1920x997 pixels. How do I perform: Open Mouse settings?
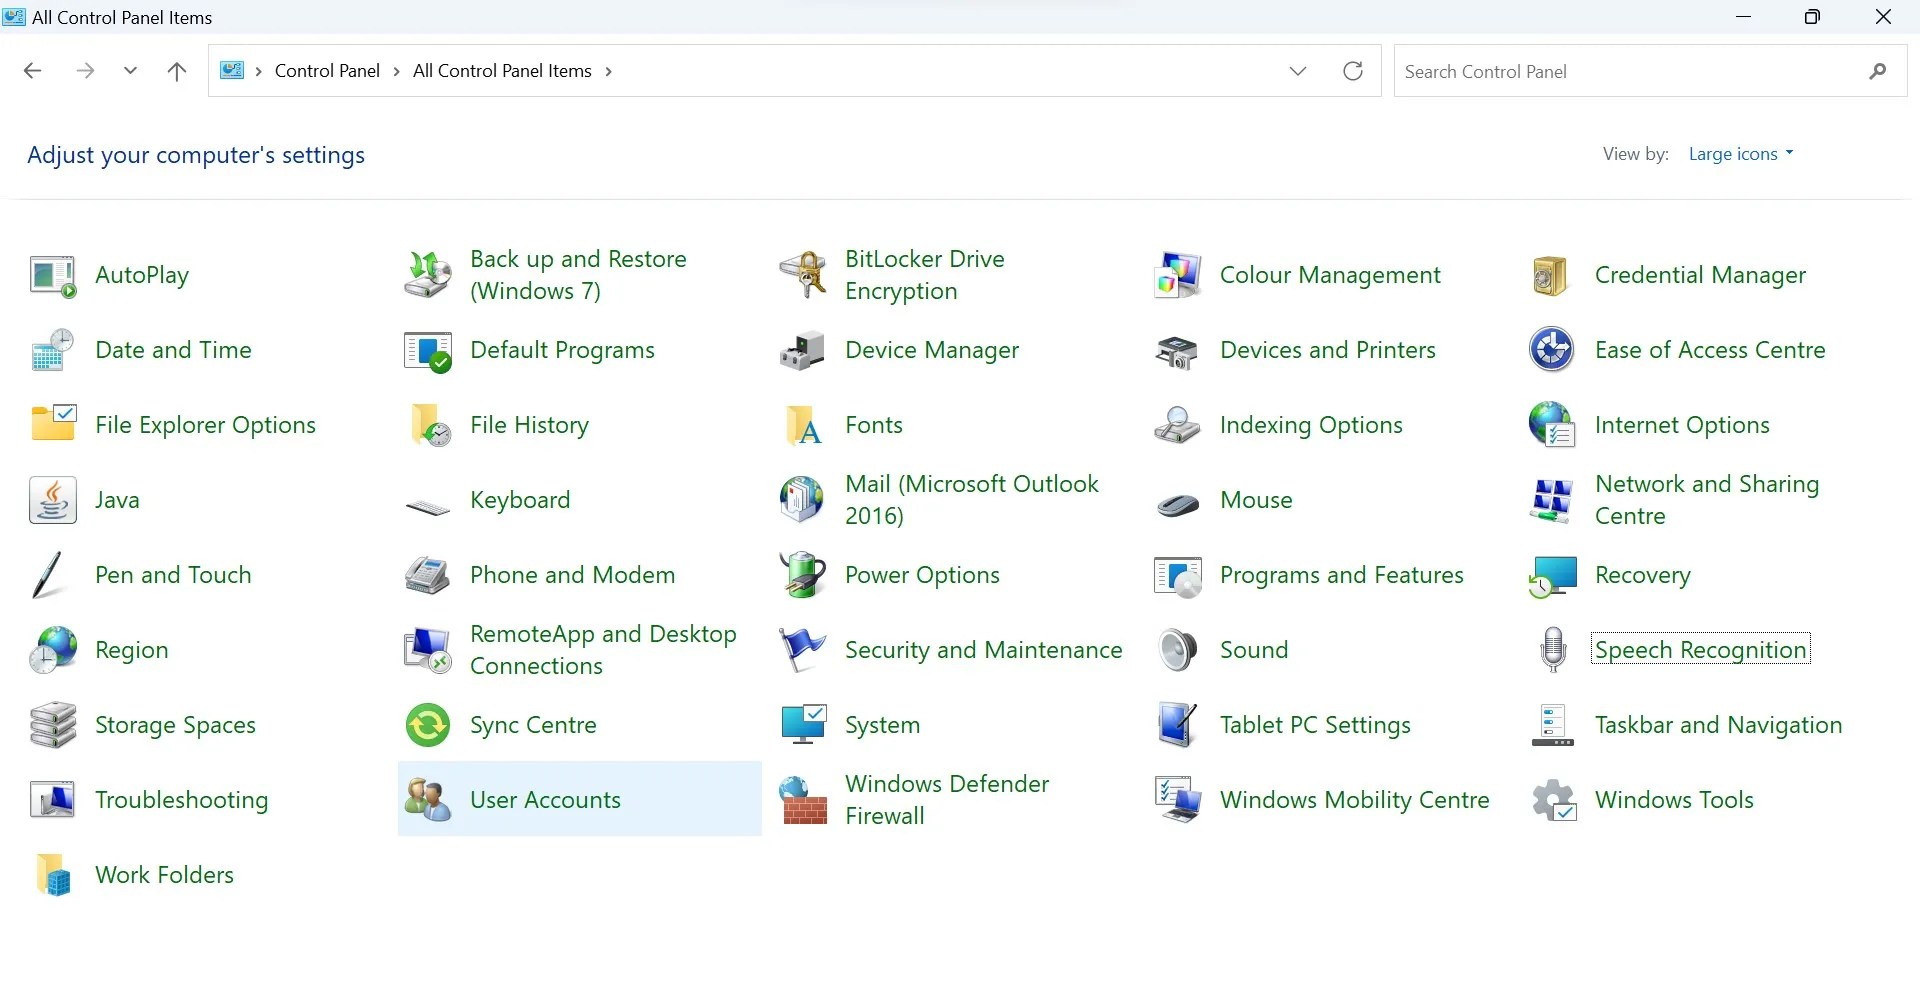[x=1256, y=500]
